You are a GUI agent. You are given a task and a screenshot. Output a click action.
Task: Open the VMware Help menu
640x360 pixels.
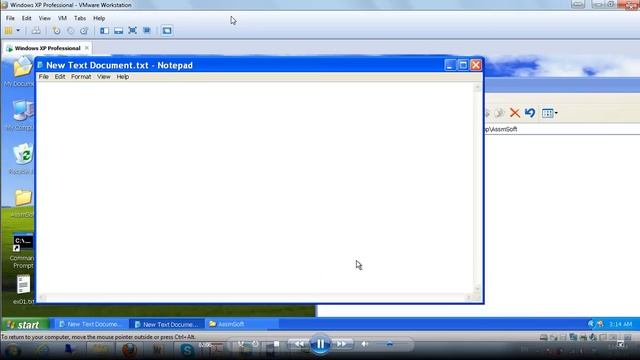pyautogui.click(x=99, y=18)
